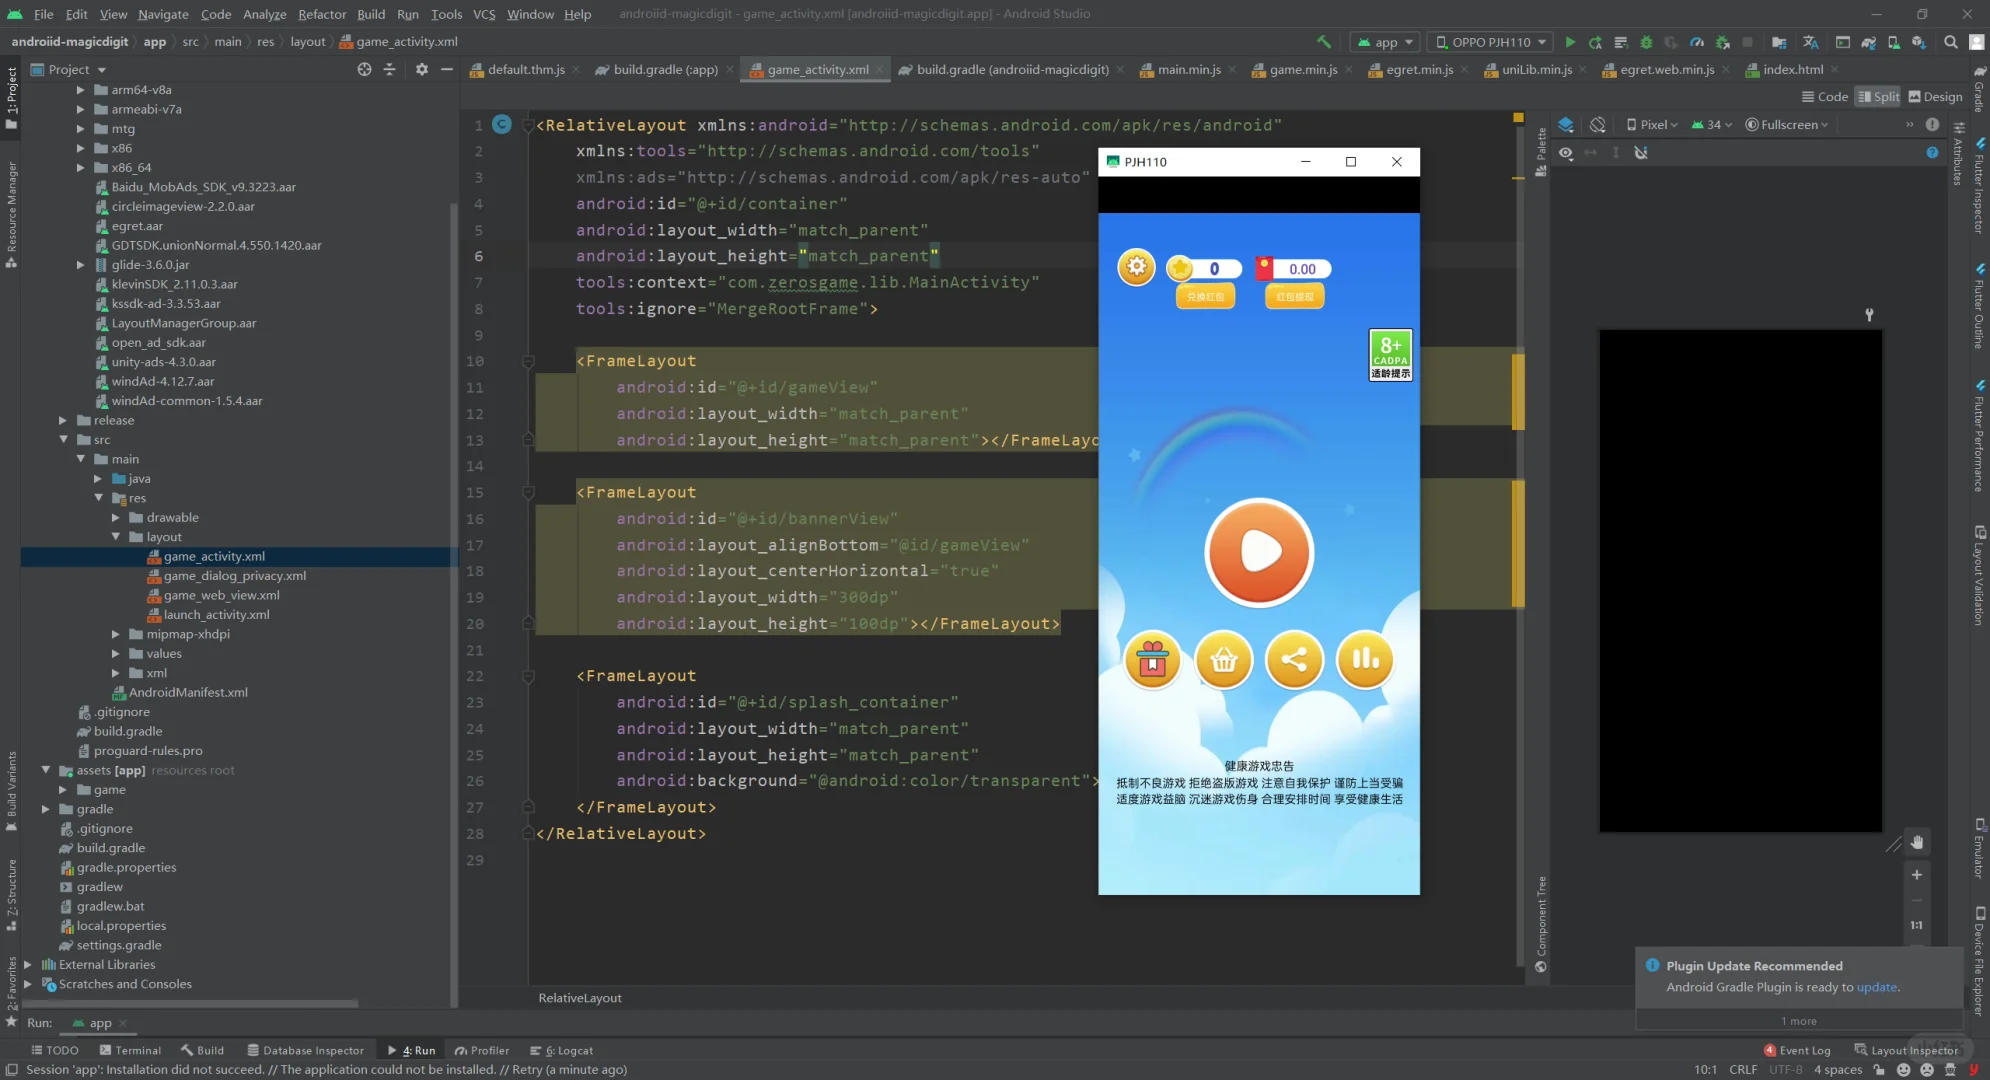Screen dimensions: 1990x1080
Task: Open the Profiler gauge icon in toolbar
Action: coord(1697,42)
